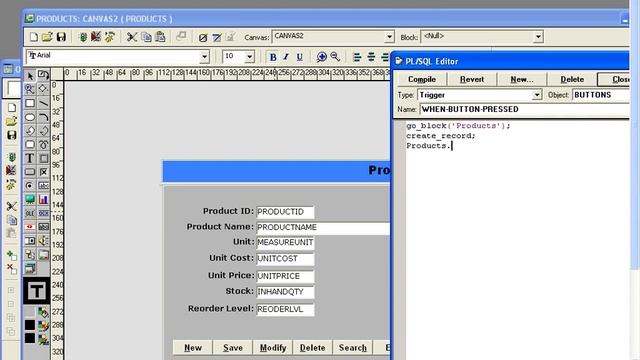Open the Line Color palette
The height and width of the screenshot is (360, 640).
[43, 326]
